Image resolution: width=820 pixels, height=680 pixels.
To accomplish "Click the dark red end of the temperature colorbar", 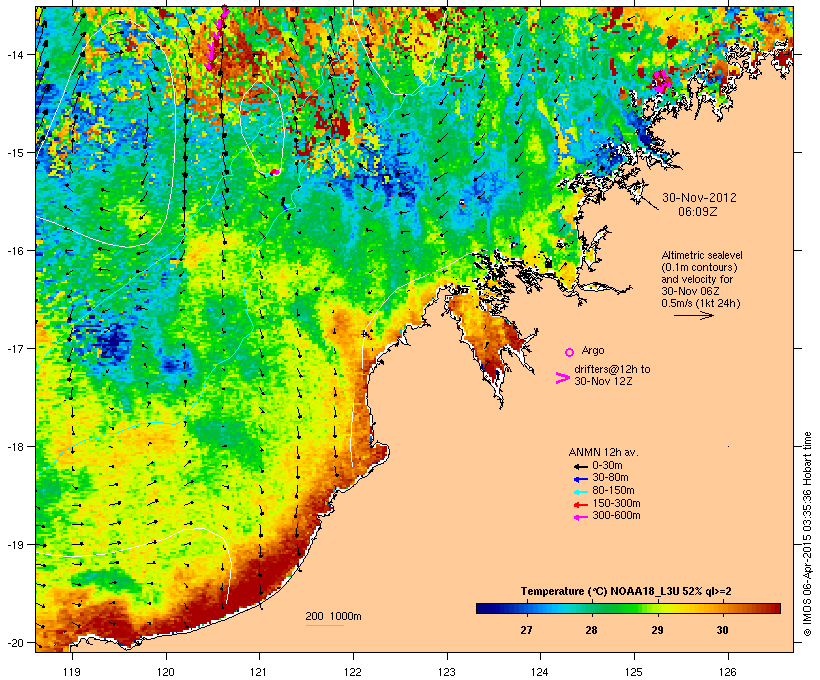I will click(773, 608).
